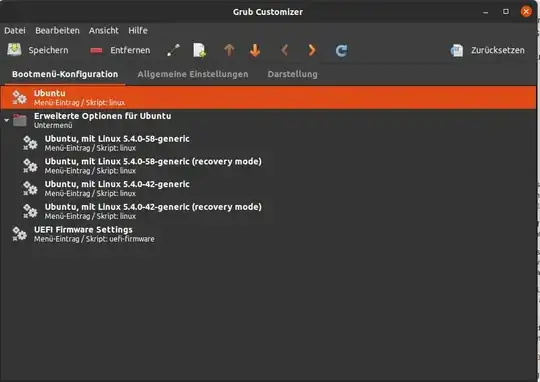The image size is (540, 382).
Task: Create a new entry with document icon
Action: (199, 50)
